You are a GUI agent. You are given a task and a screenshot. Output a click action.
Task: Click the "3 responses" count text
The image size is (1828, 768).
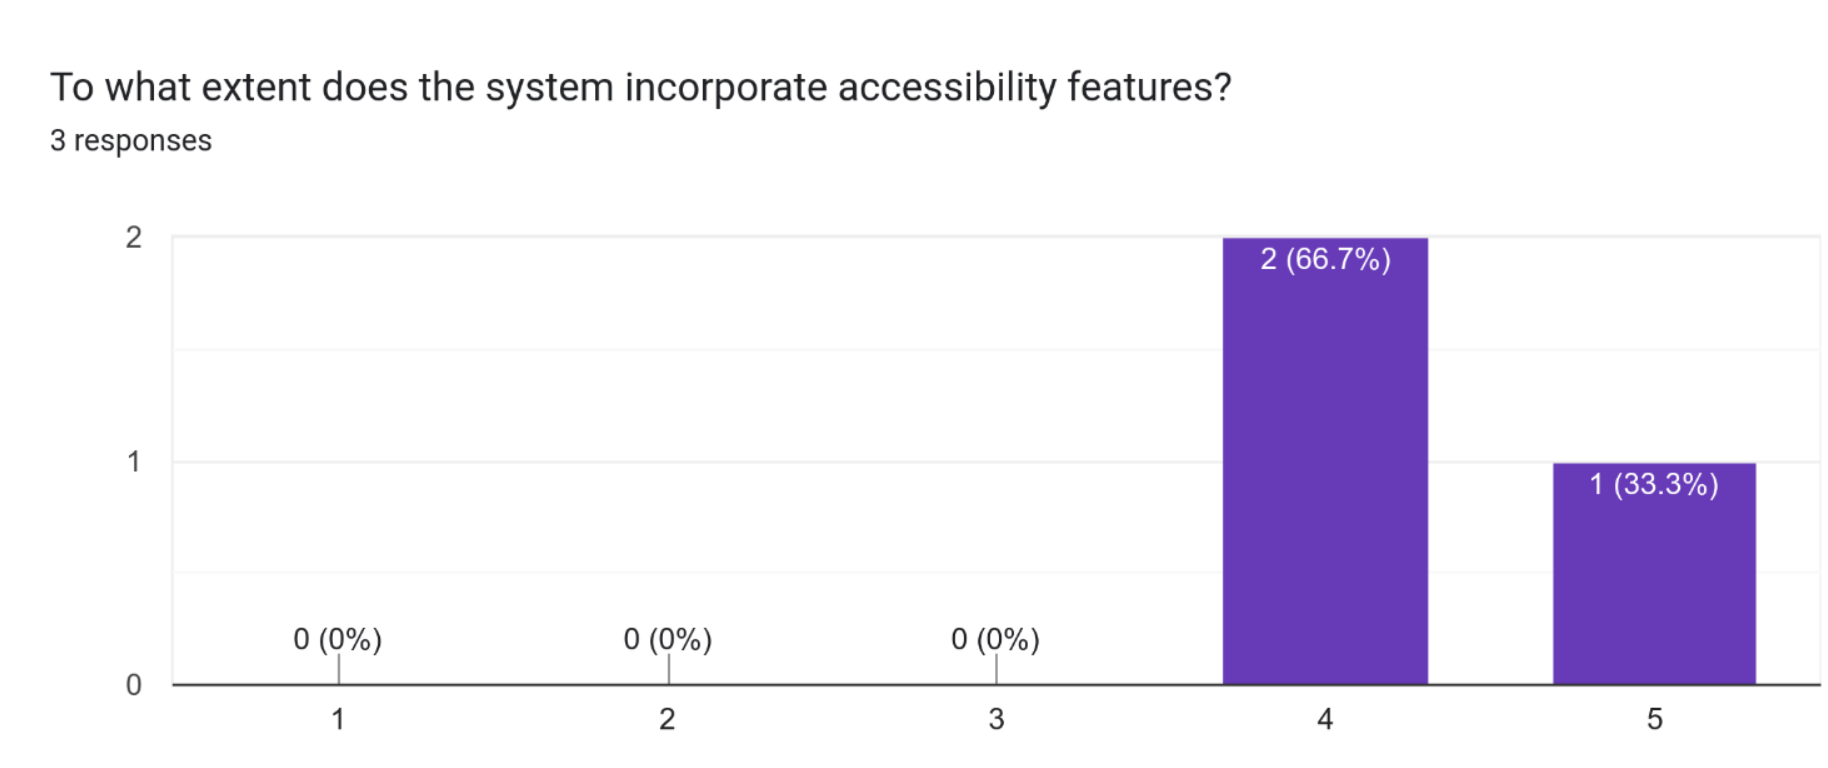pyautogui.click(x=131, y=141)
